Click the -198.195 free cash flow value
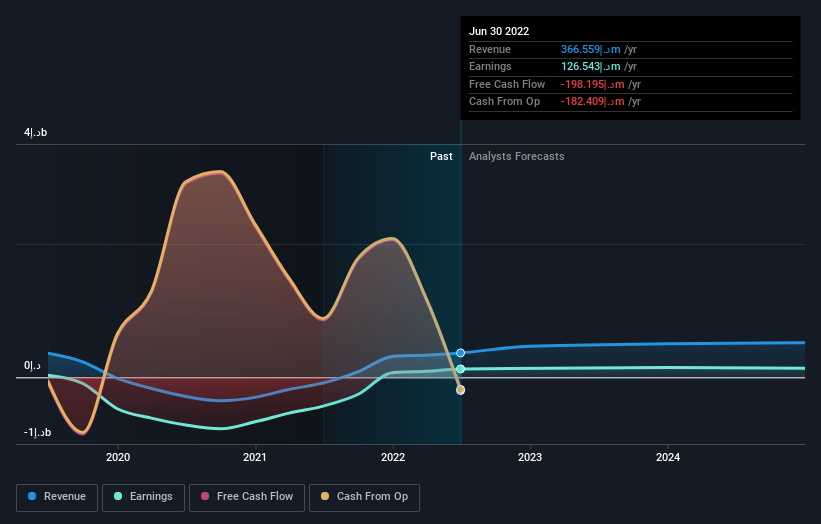Screen dimensions: 821x524 pos(592,84)
